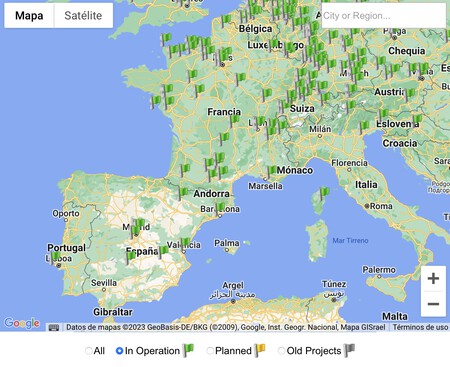This screenshot has height=367, width=450.
Task: Click the green flag near Lisboa
Action: coord(55,258)
